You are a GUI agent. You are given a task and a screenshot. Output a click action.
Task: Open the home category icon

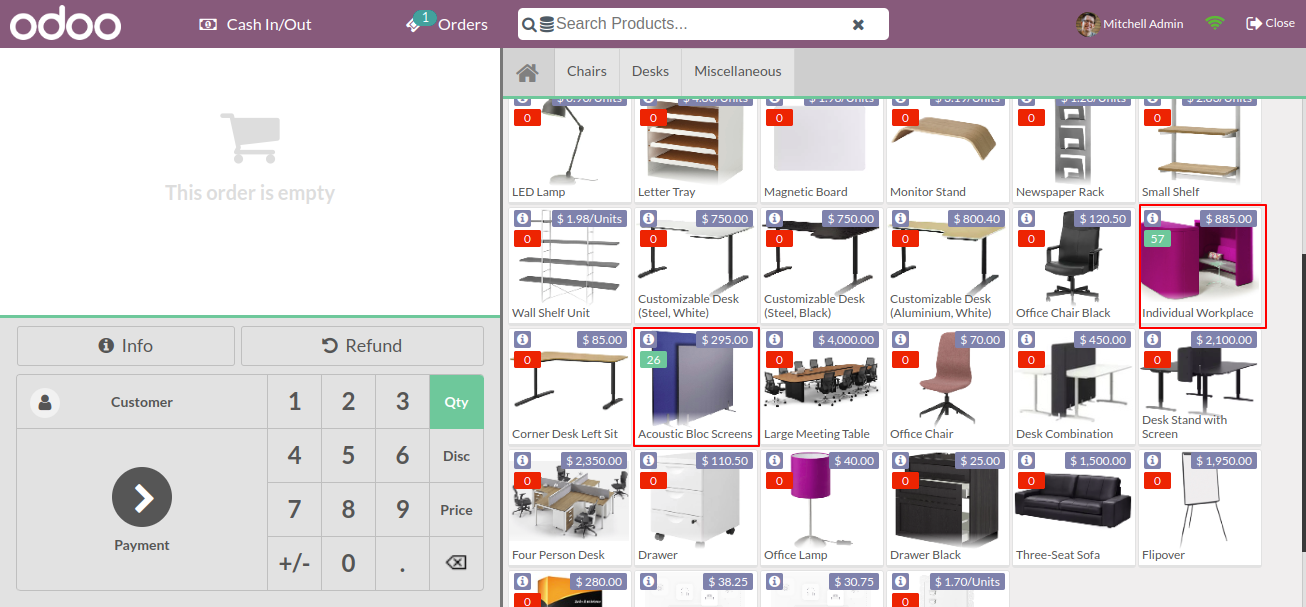528,72
